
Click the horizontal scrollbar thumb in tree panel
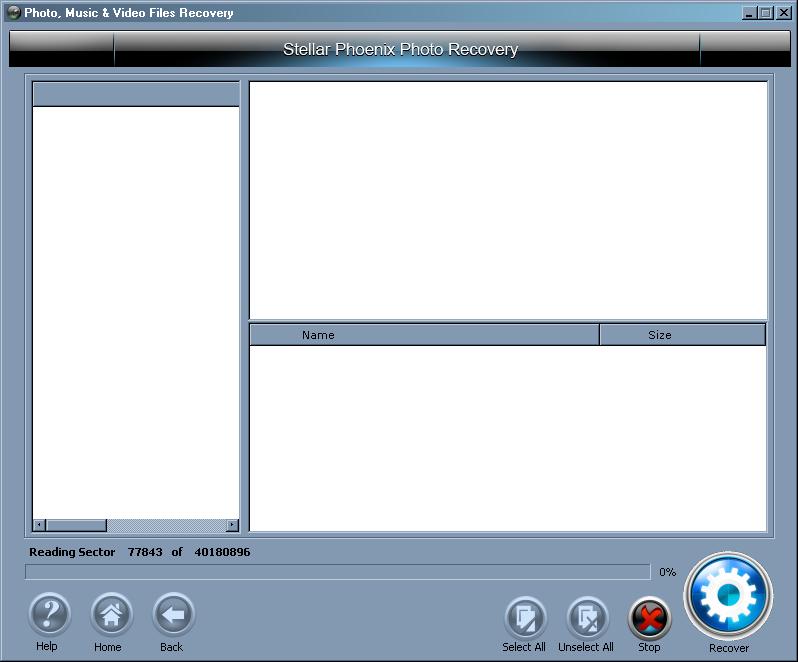coord(76,525)
